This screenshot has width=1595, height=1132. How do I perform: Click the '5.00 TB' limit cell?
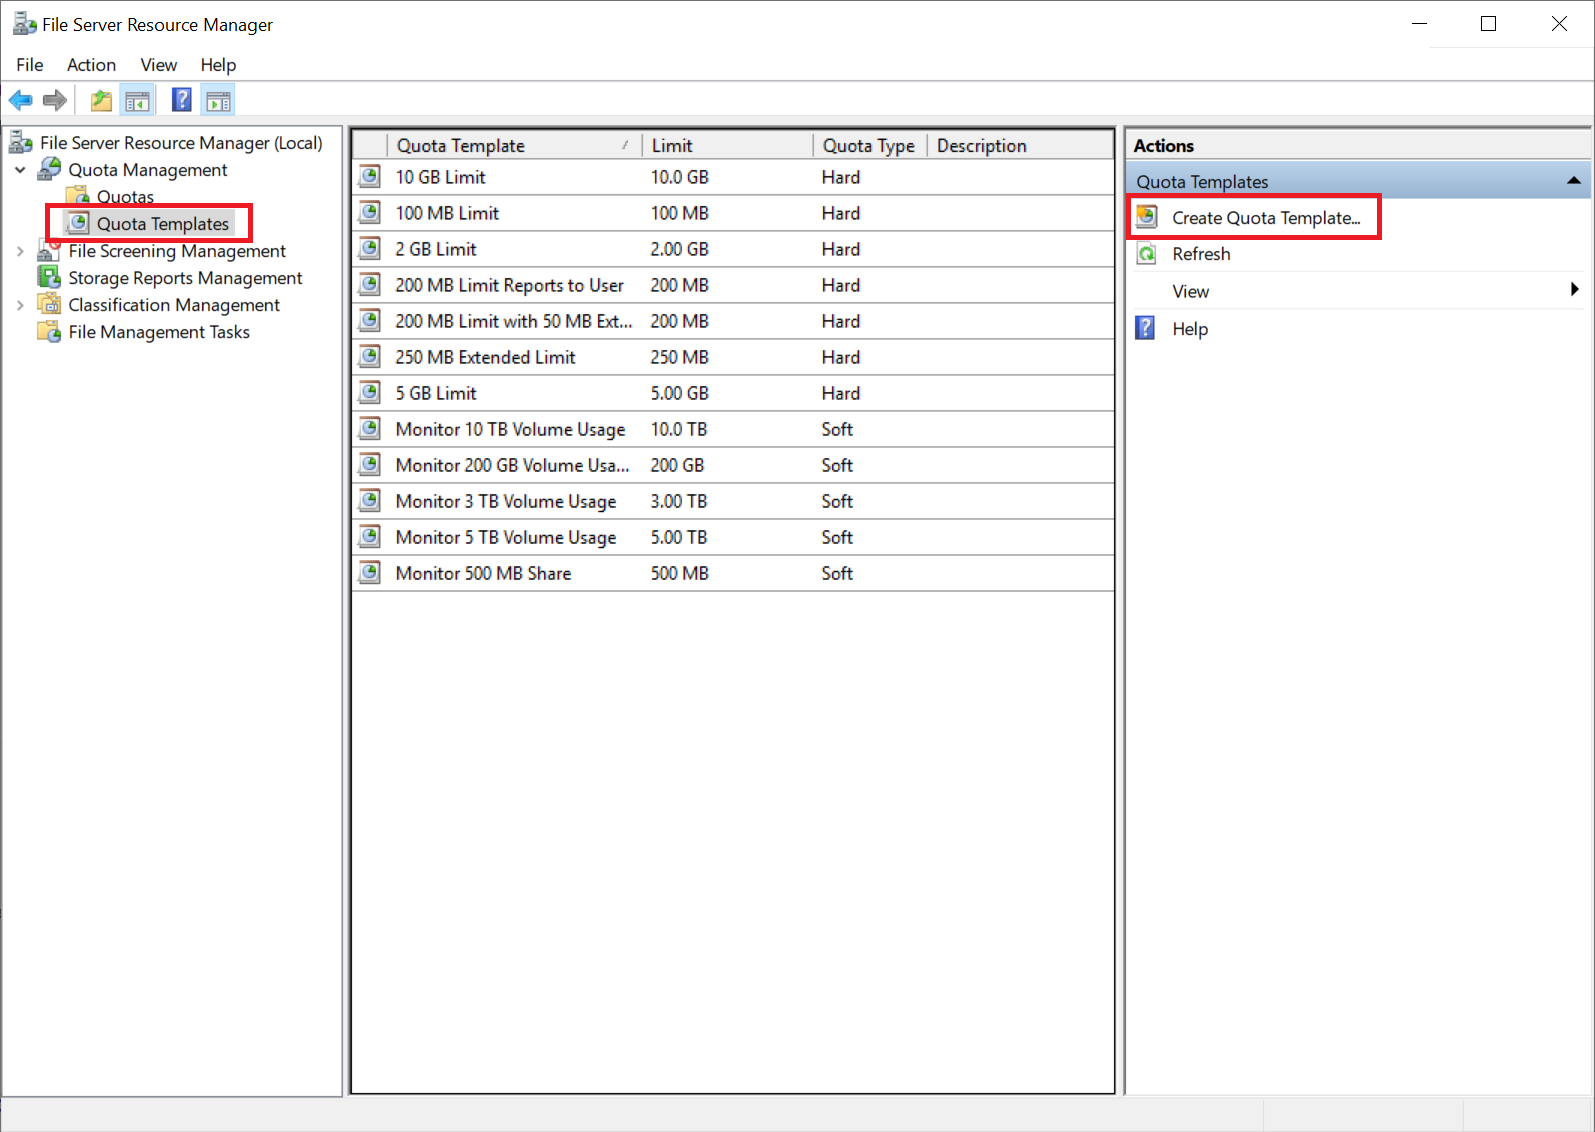point(678,537)
